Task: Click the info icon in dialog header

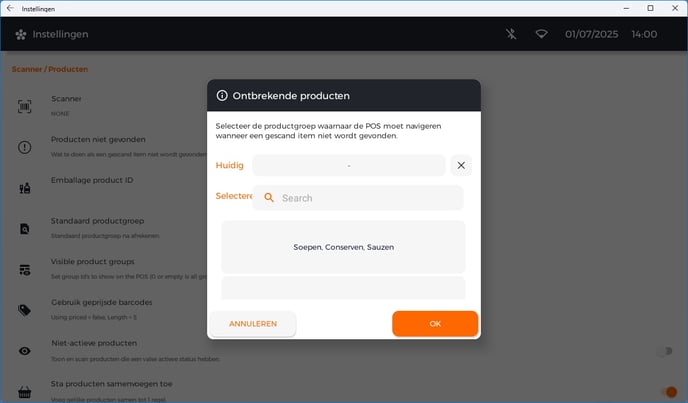Action: click(222, 95)
